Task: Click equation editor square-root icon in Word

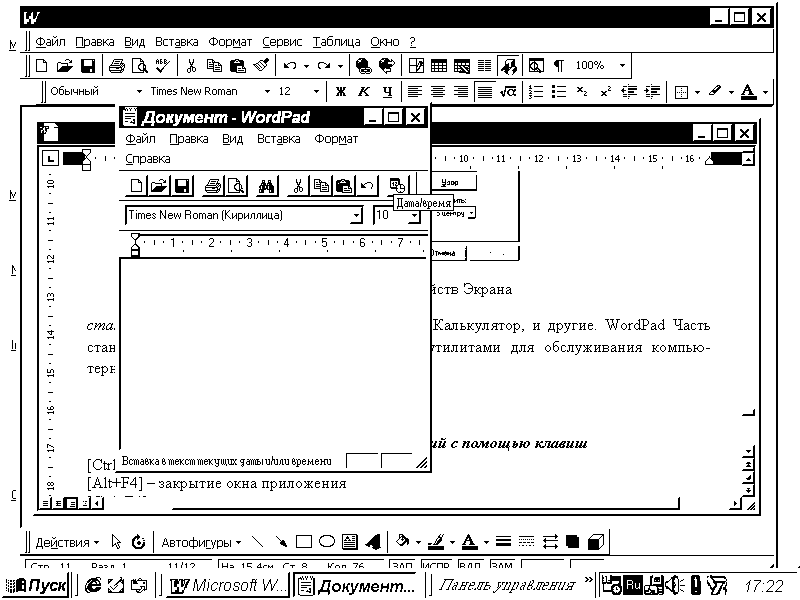Action: 508,91
